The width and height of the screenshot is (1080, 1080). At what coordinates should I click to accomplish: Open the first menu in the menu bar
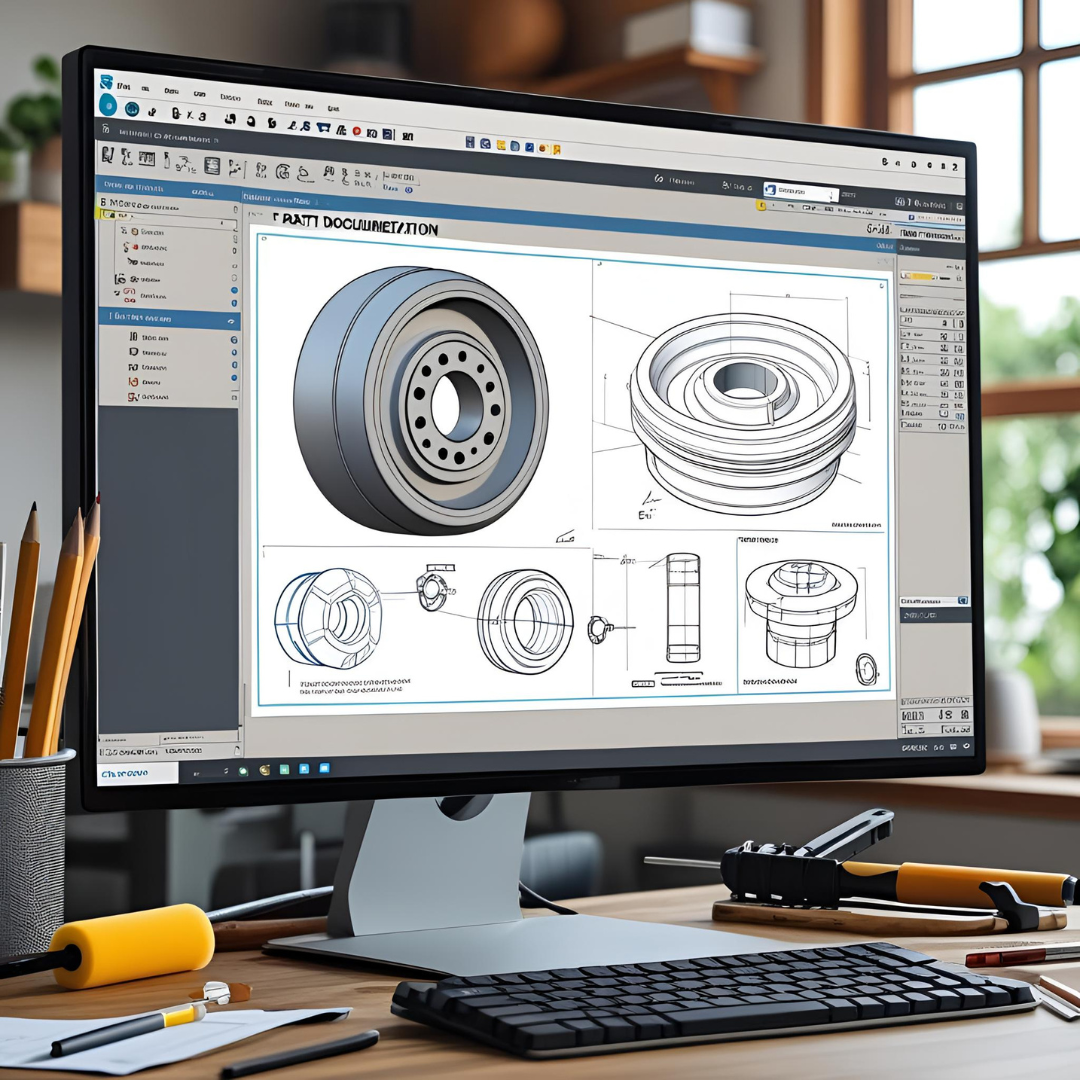[125, 86]
